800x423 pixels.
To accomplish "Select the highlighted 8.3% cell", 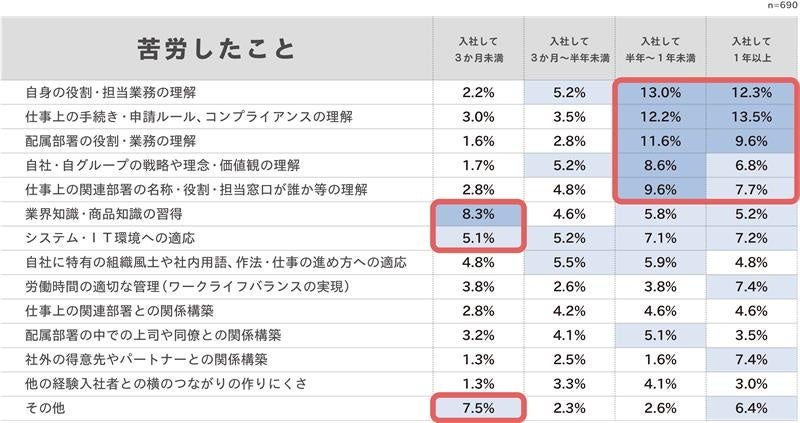I will click(478, 214).
